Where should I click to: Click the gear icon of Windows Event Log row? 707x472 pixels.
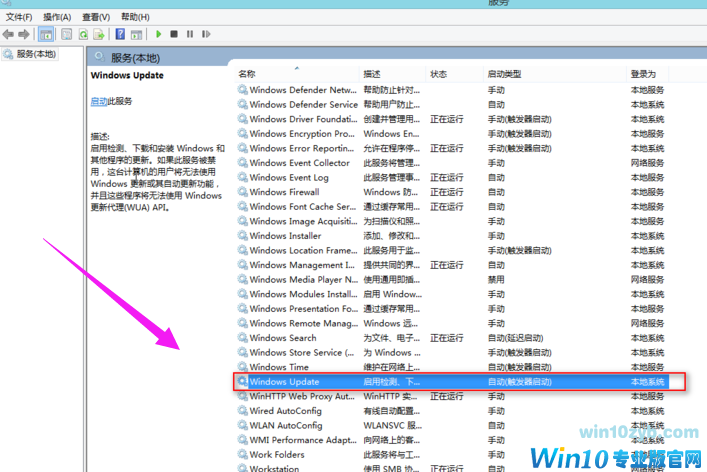(243, 177)
